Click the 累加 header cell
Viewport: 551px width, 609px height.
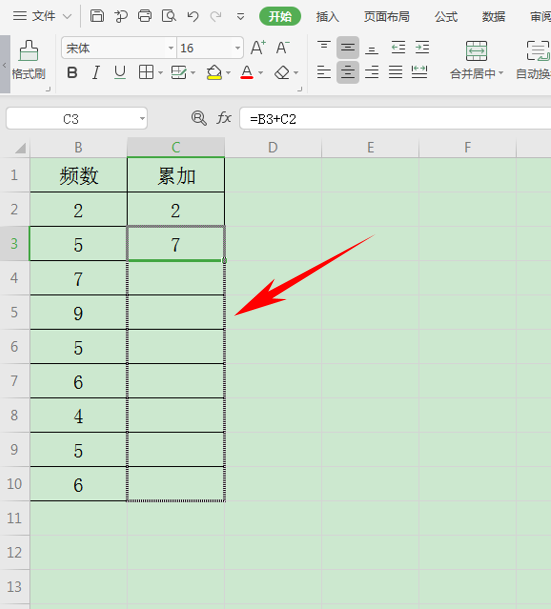(x=176, y=175)
